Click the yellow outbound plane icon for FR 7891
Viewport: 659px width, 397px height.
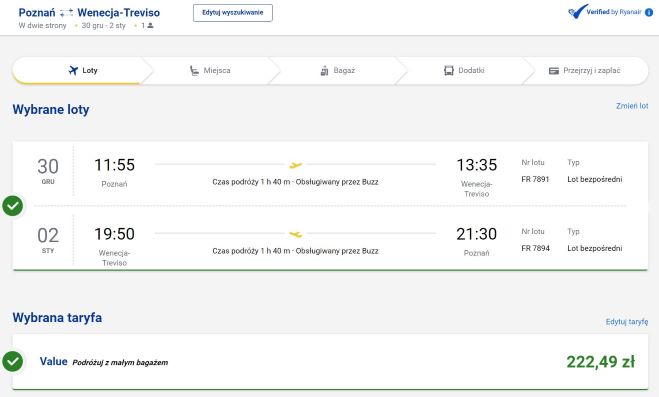point(295,165)
